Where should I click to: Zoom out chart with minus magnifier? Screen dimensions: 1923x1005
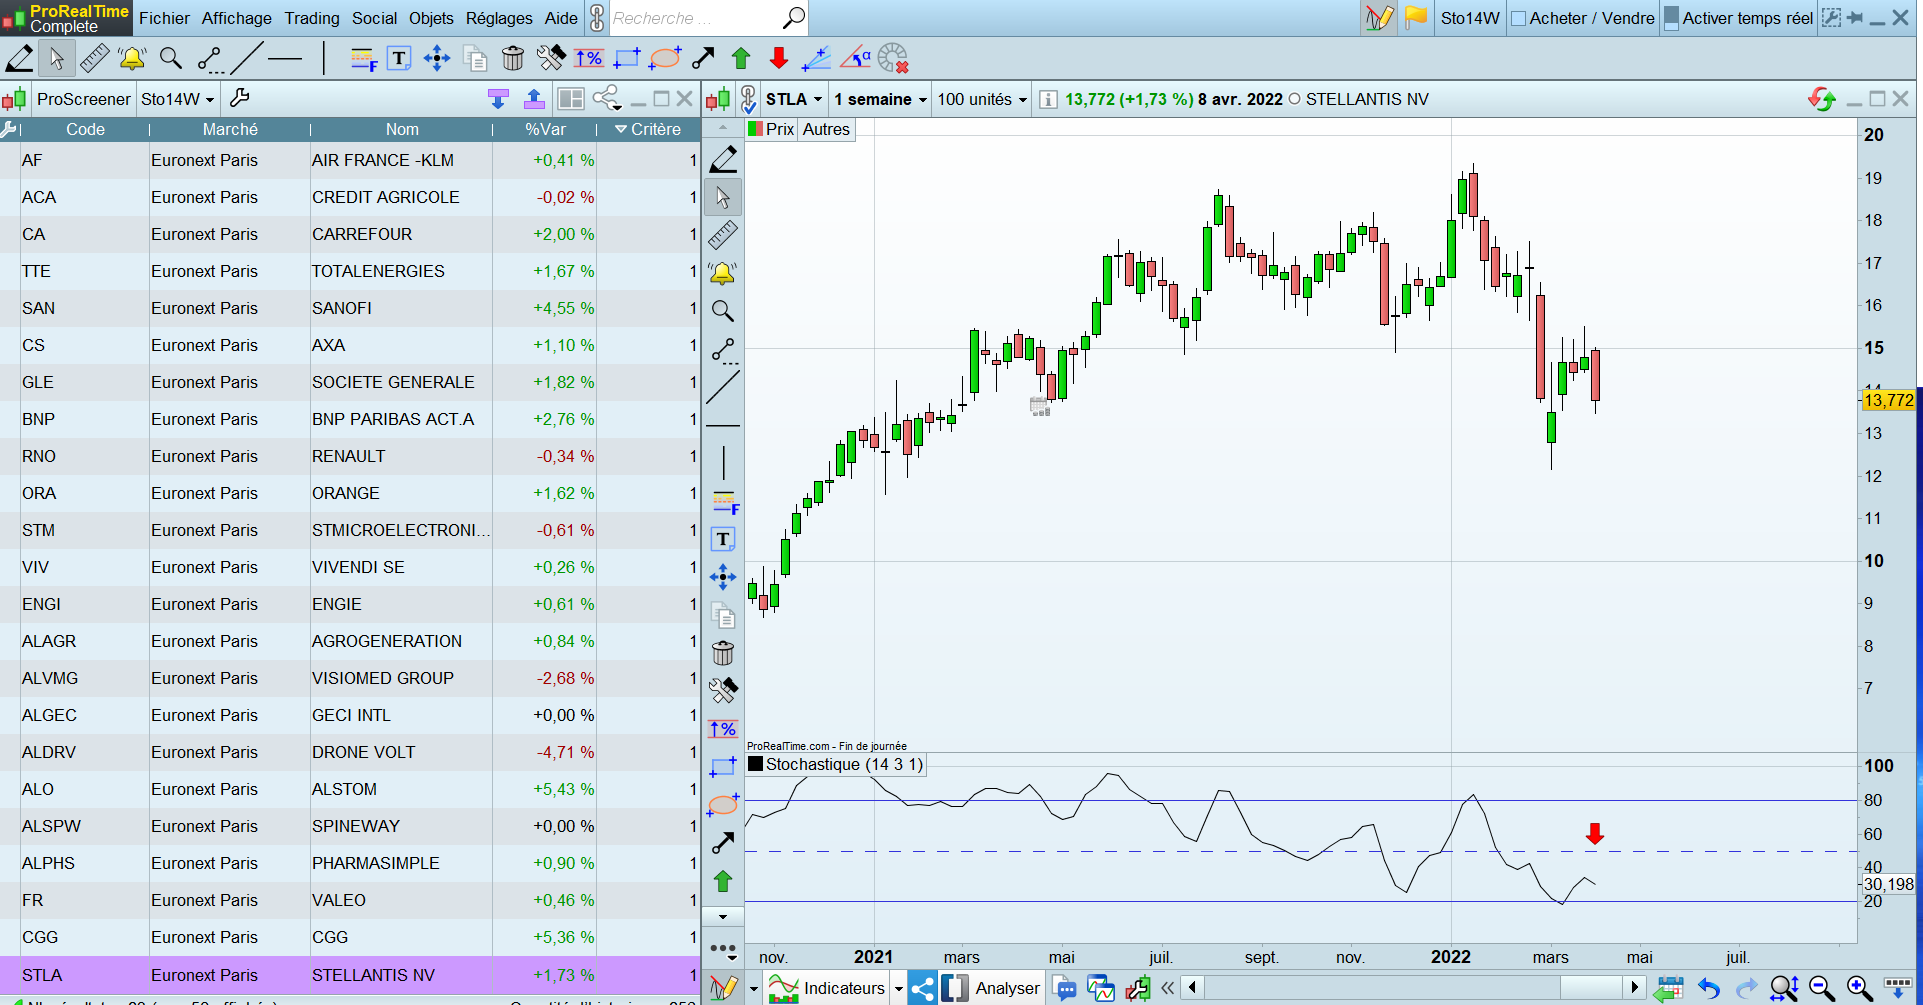pos(1822,989)
